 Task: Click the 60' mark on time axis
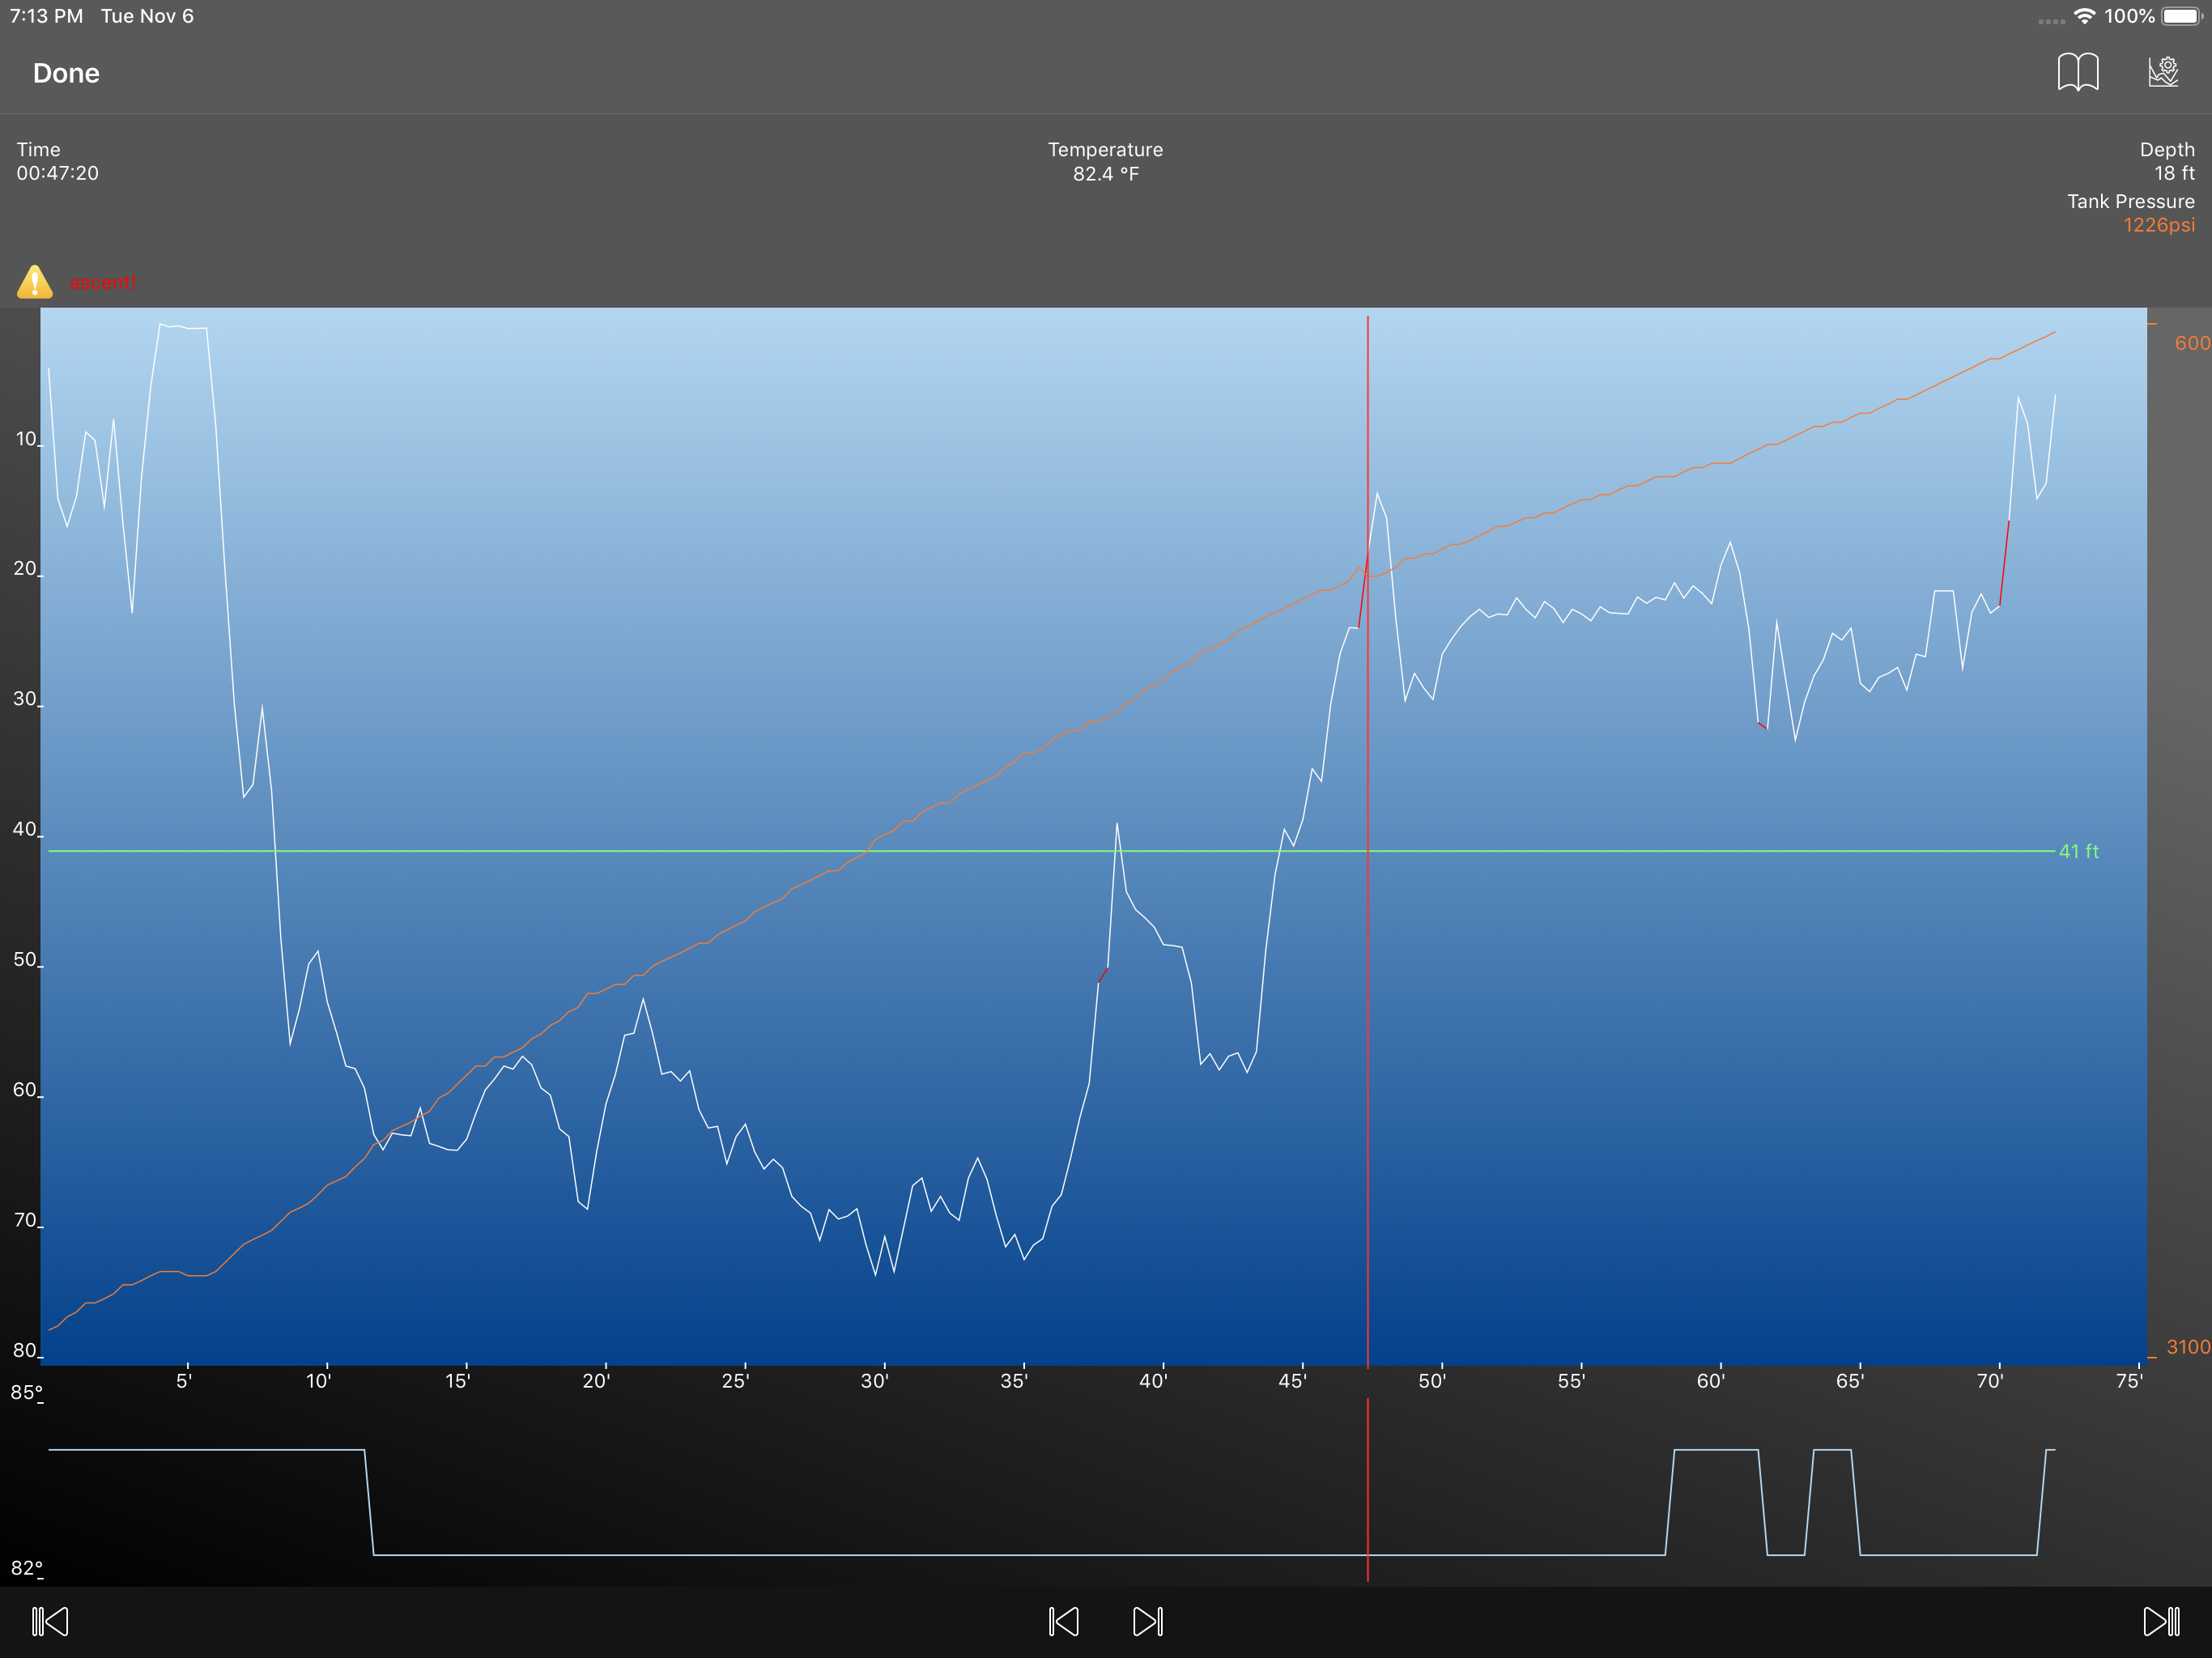[x=1710, y=1381]
